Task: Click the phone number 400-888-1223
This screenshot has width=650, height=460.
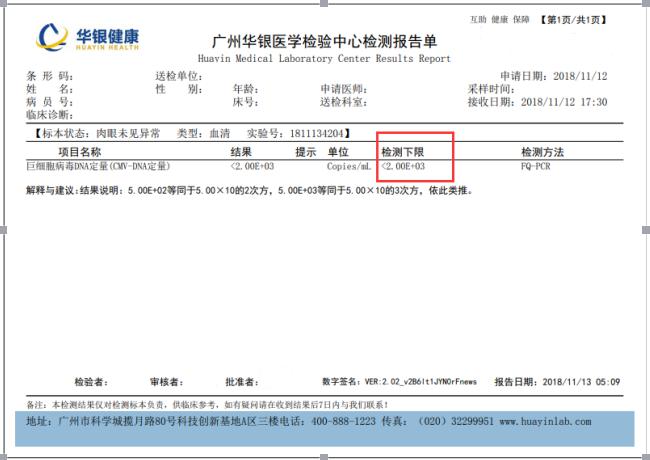Action: coord(343,421)
